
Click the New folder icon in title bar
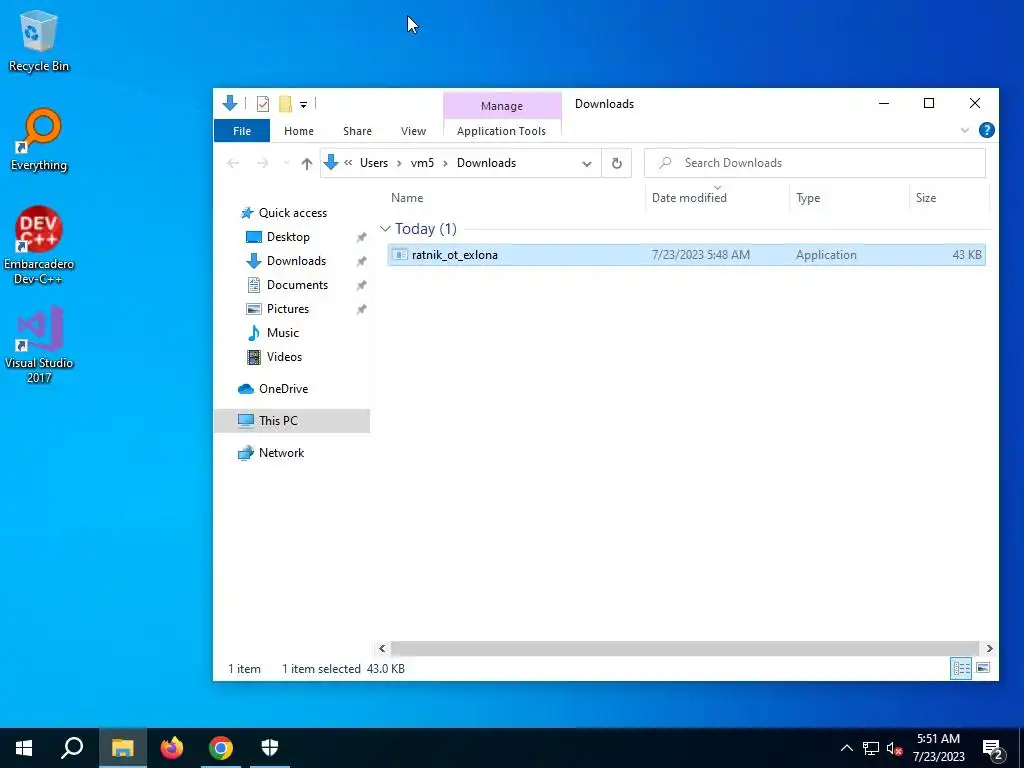pyautogui.click(x=285, y=104)
